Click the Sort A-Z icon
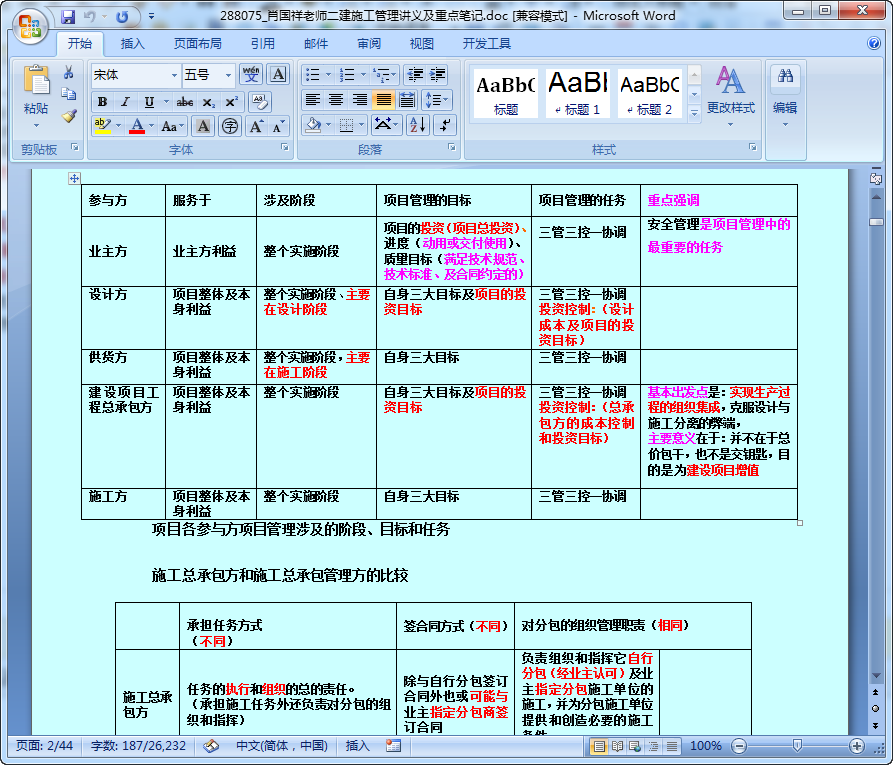The width and height of the screenshot is (893, 765). pyautogui.click(x=417, y=125)
